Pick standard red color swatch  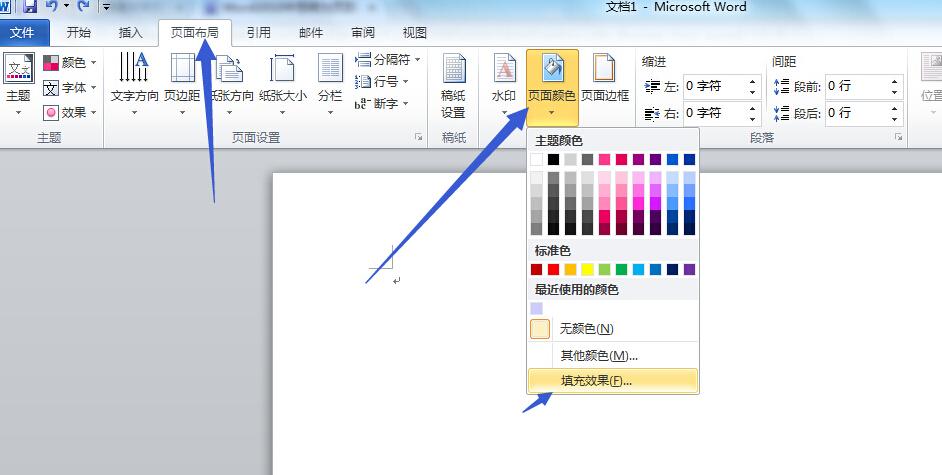coord(553,270)
